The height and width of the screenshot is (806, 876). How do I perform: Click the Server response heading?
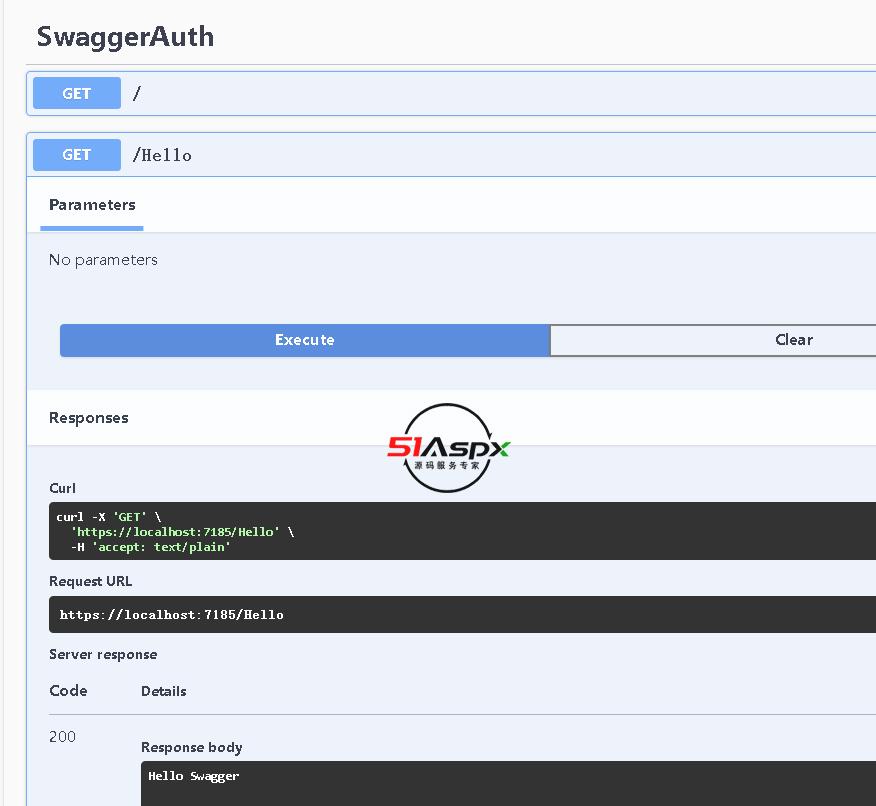103,654
